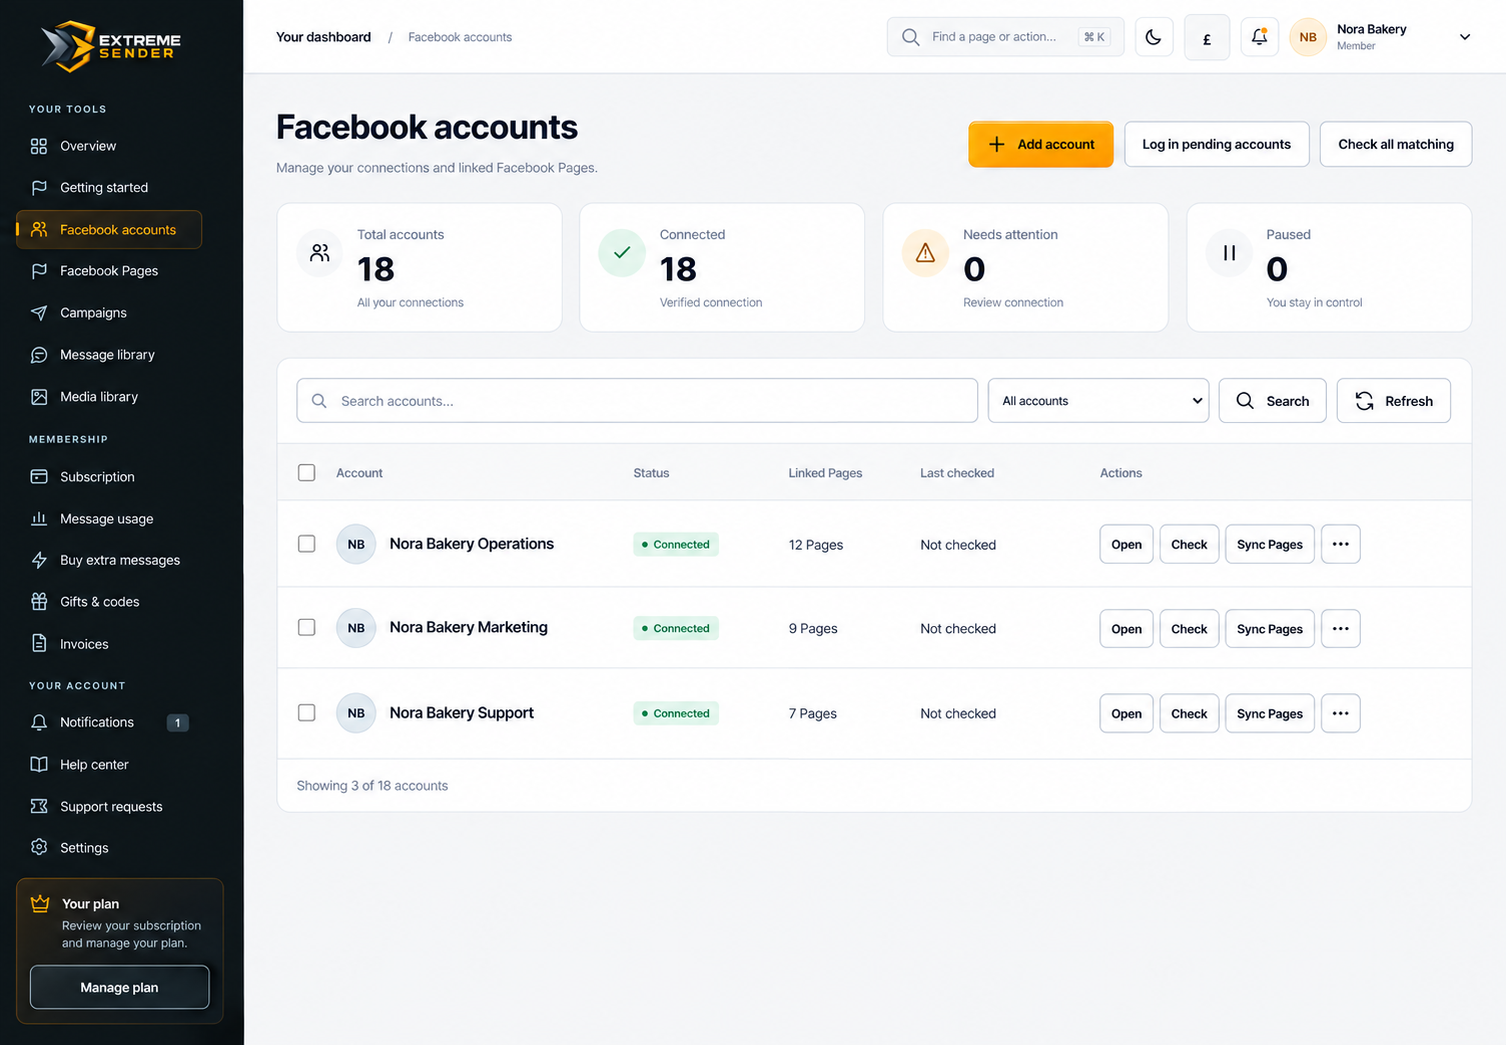Click the Notifications count badge
The image size is (1506, 1045).
click(178, 723)
